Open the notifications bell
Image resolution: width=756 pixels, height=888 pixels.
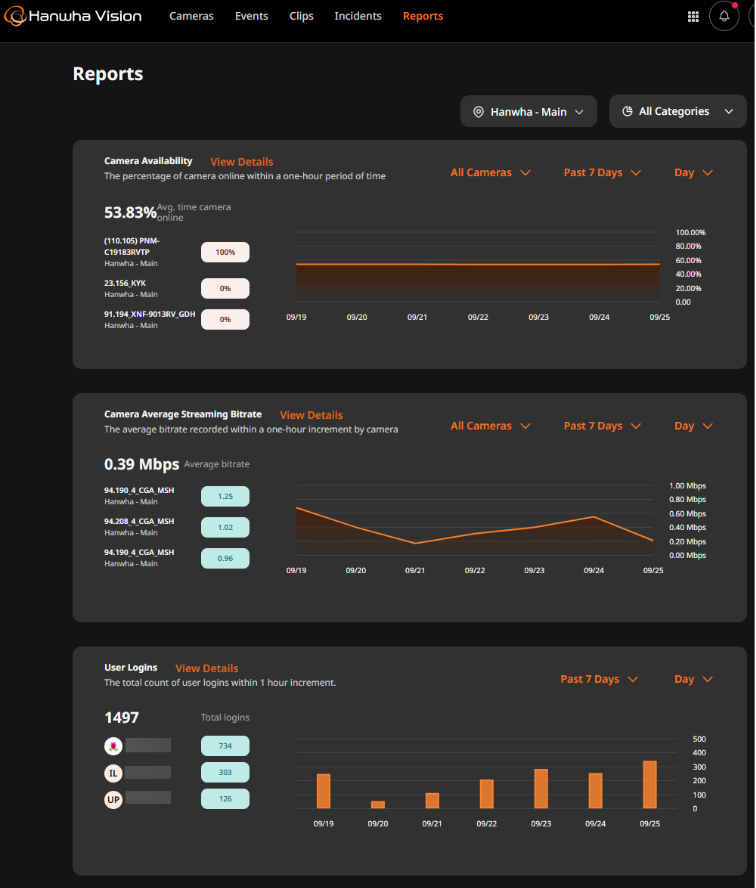(x=724, y=17)
